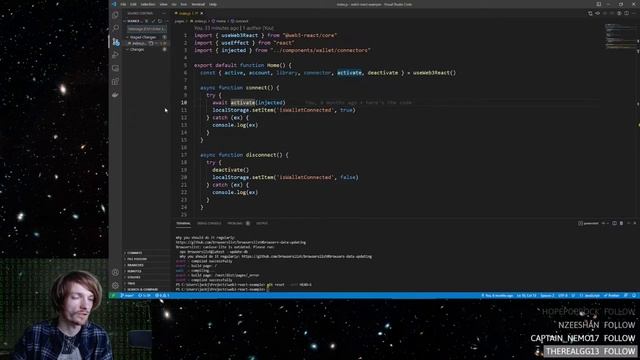The image size is (640, 360).
Task: Close the index.js editor tab
Action: tap(201, 13)
